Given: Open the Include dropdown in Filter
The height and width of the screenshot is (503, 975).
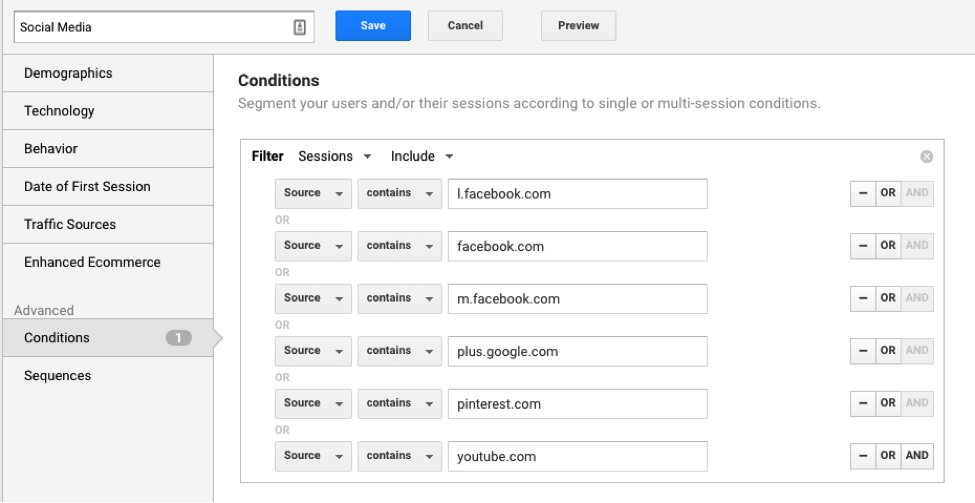Looking at the screenshot, I should [422, 157].
